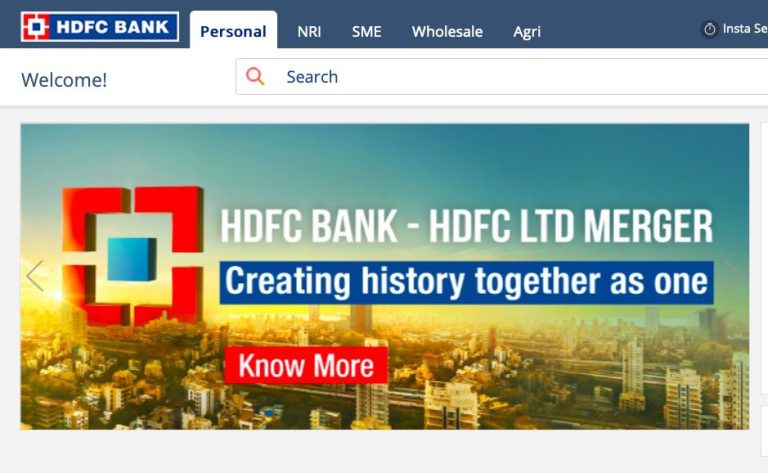The width and height of the screenshot is (768, 473).
Task: Click the orange search magnifier icon
Action: coord(255,76)
